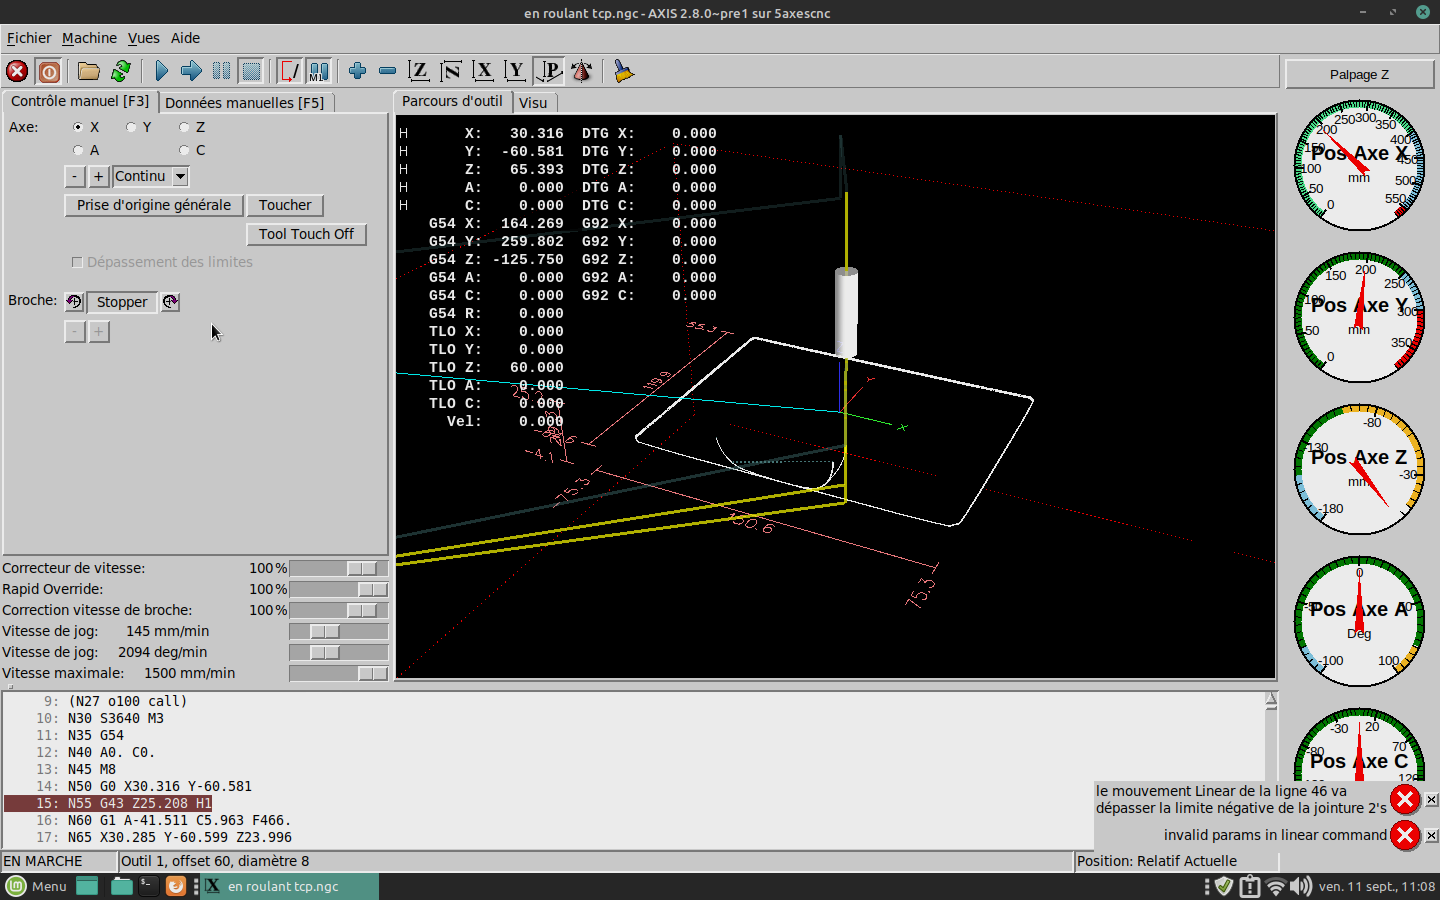Viewport: 1440px width, 900px height.
Task: Start spindle counterclockwise icon
Action: click(x=74, y=302)
